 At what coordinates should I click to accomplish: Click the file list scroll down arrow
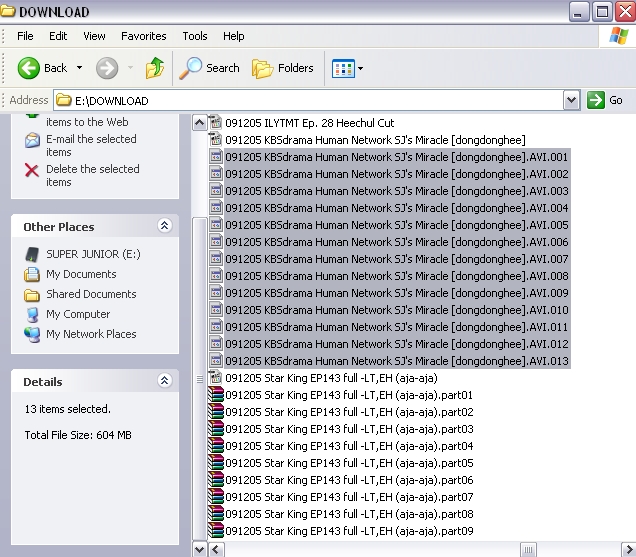click(x=199, y=550)
